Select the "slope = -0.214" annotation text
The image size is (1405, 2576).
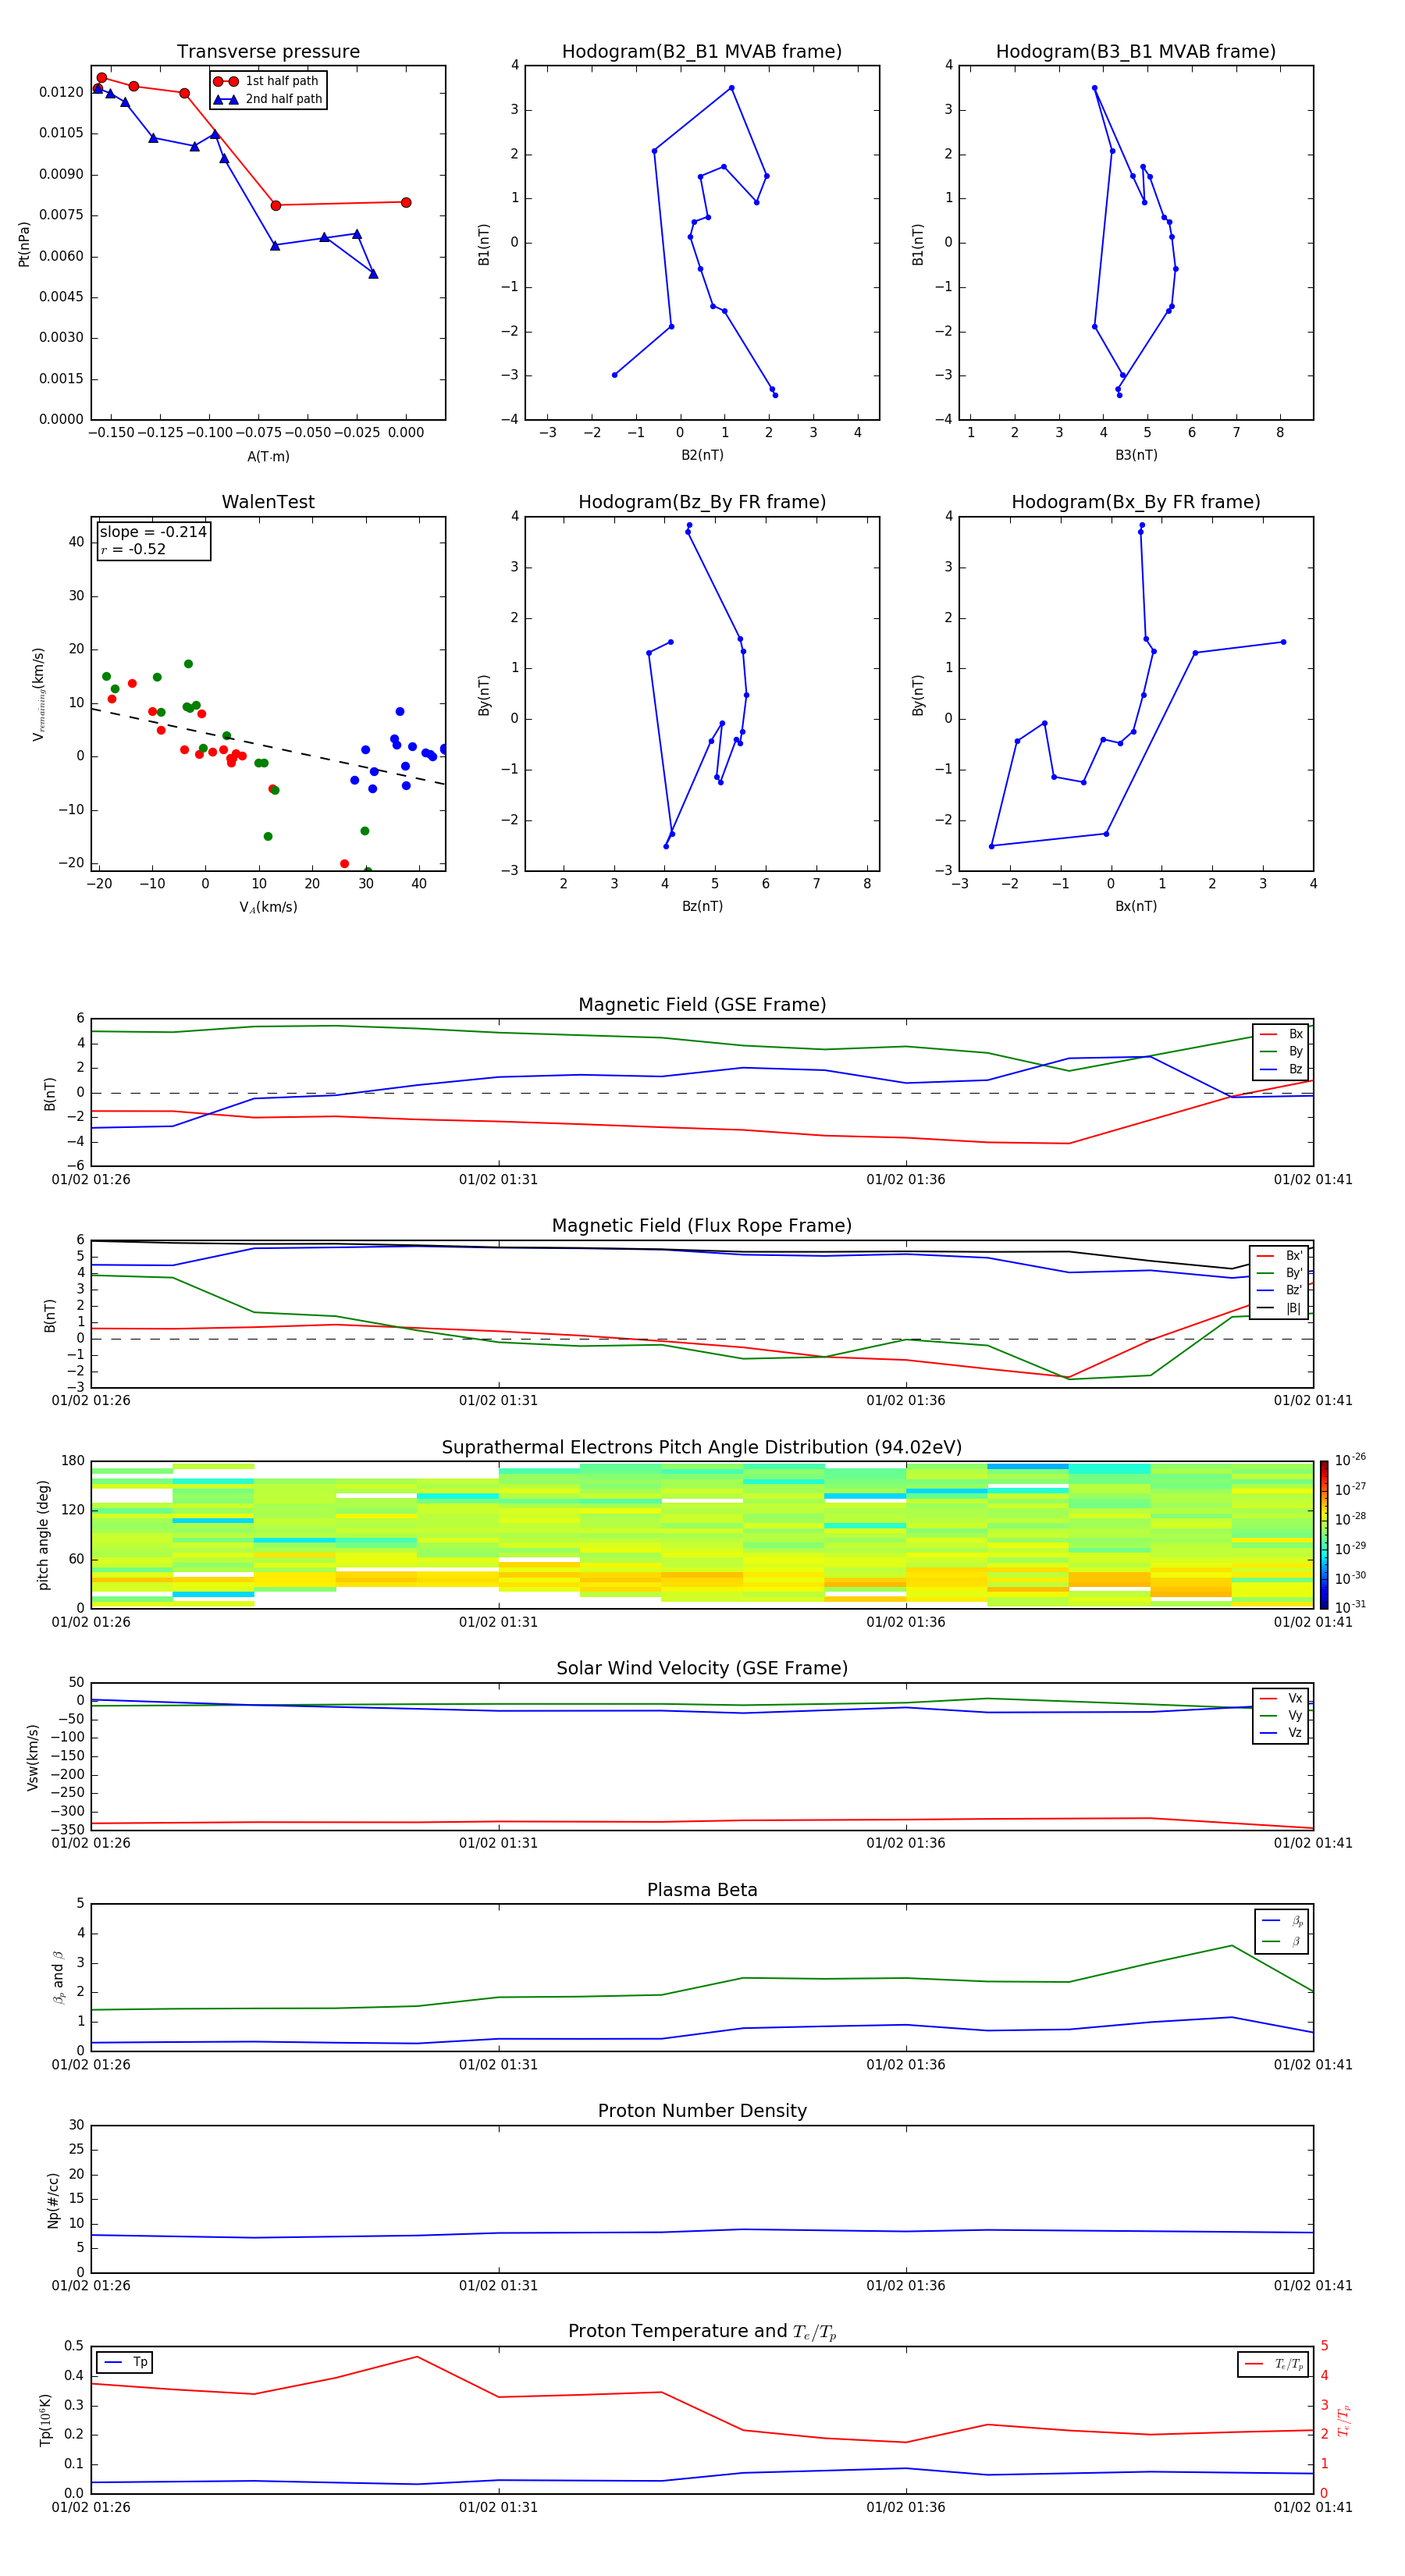point(153,532)
